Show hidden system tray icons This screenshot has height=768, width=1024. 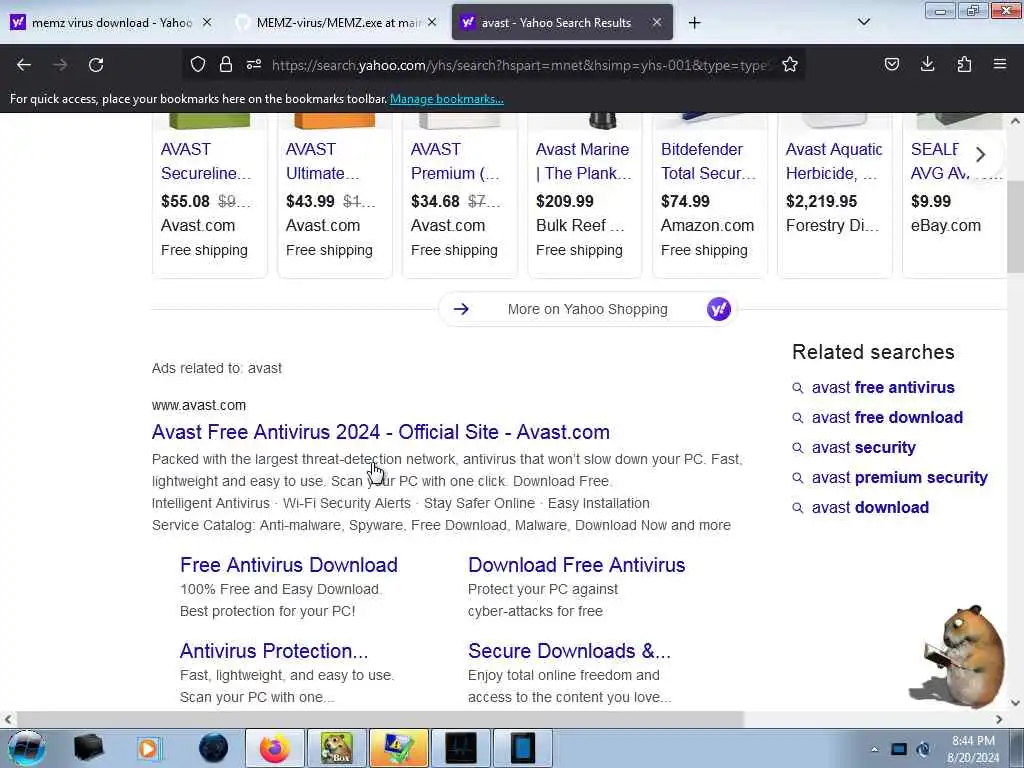[x=874, y=749]
